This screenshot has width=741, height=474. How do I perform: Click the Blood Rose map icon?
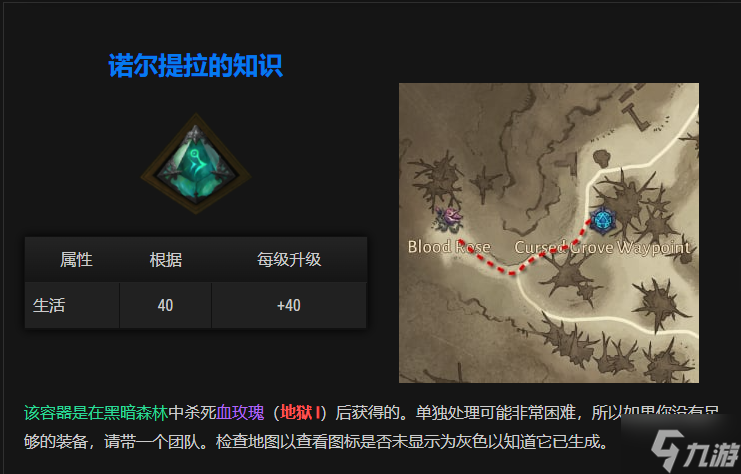click(x=449, y=219)
